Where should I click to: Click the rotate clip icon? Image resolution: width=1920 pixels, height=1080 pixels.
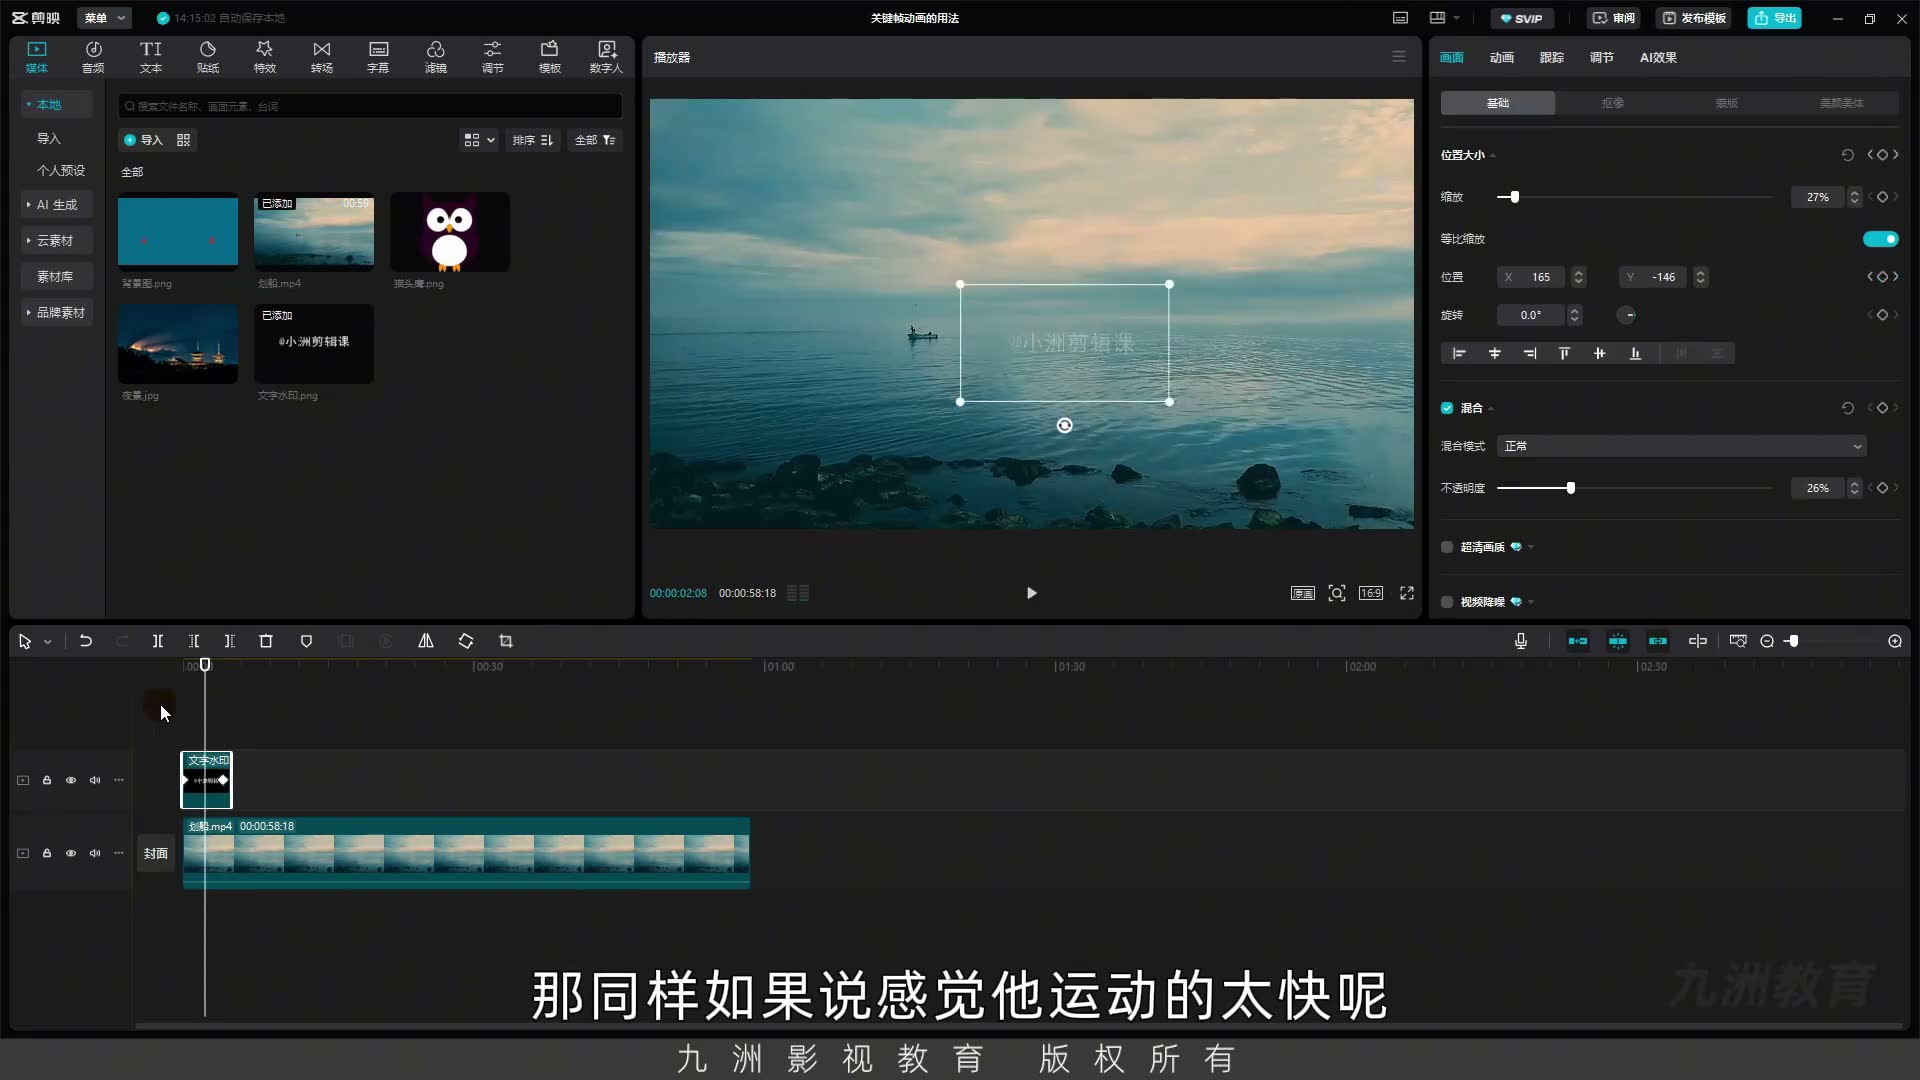pyautogui.click(x=466, y=641)
